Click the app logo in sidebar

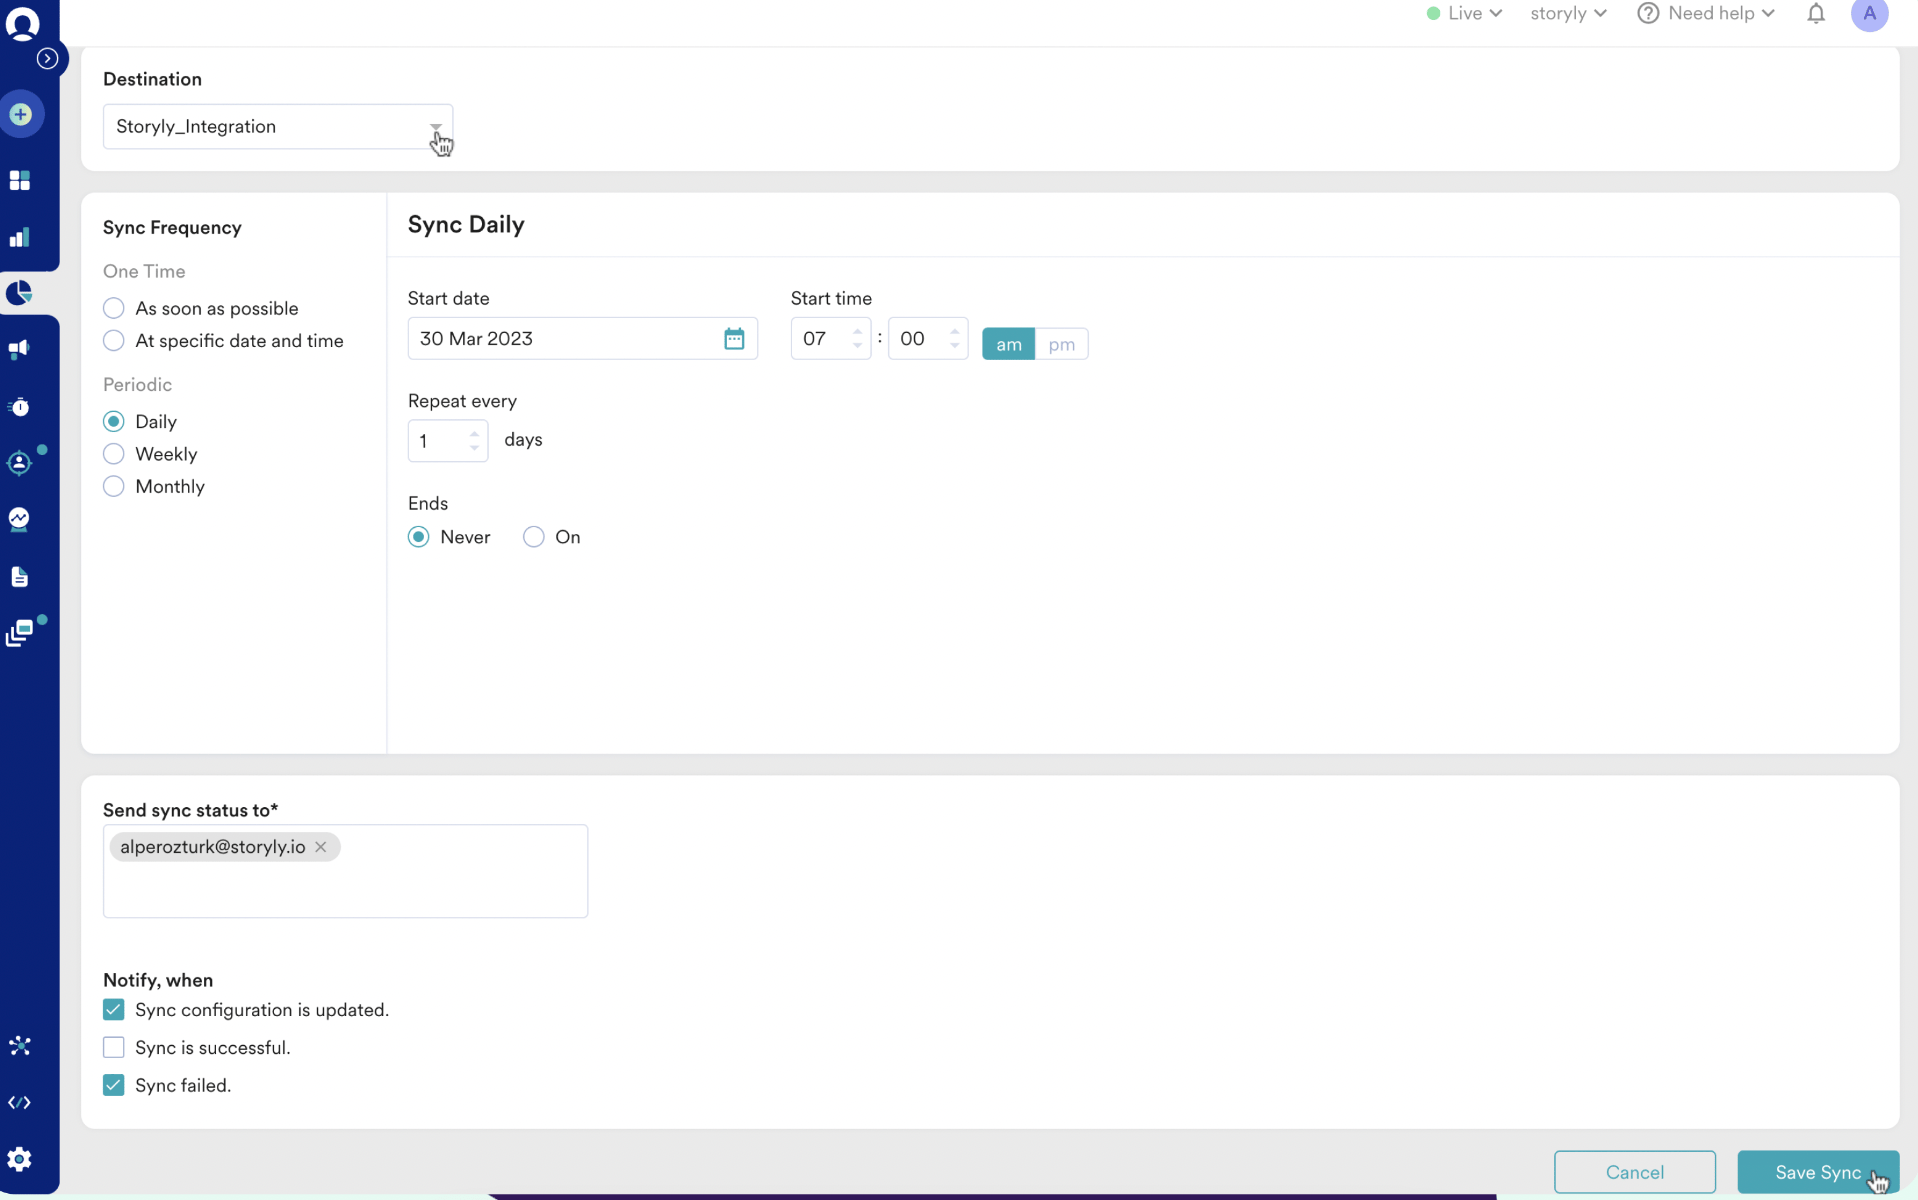point(22,22)
